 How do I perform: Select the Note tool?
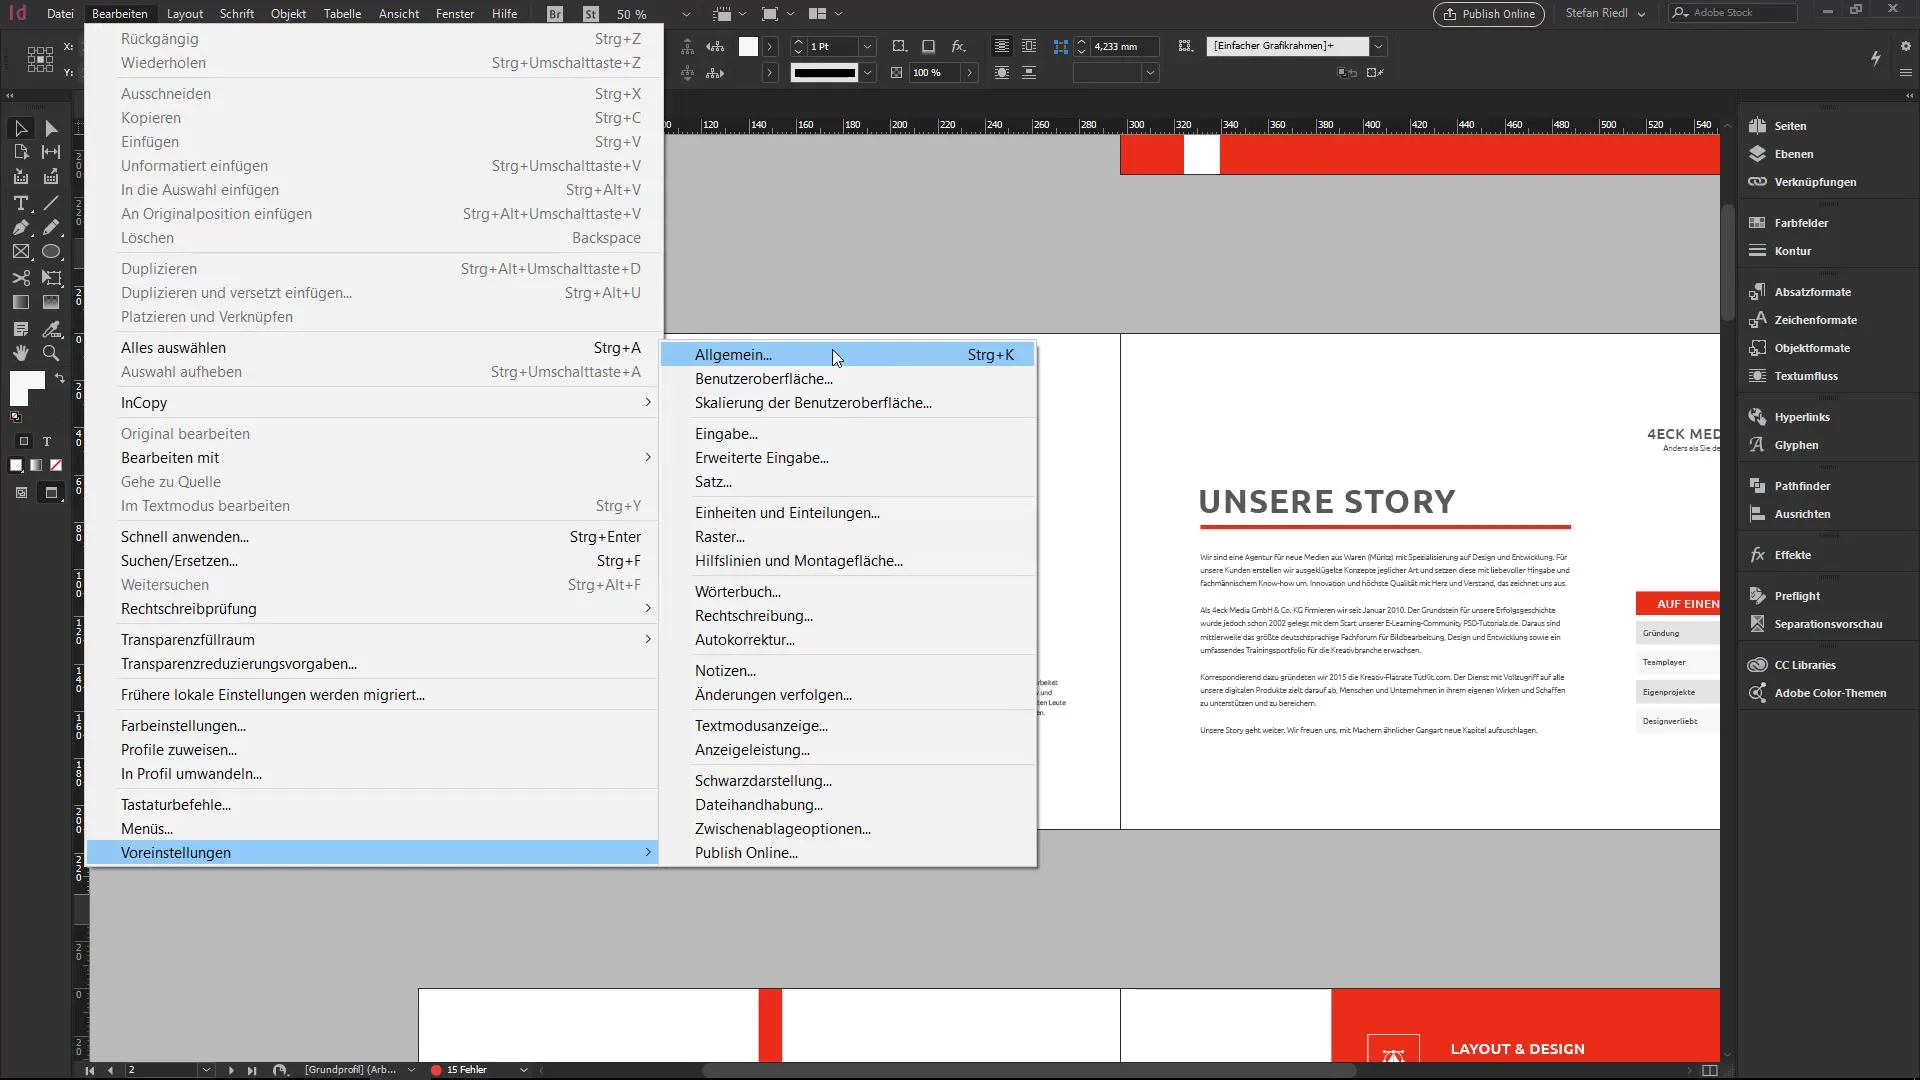20,329
